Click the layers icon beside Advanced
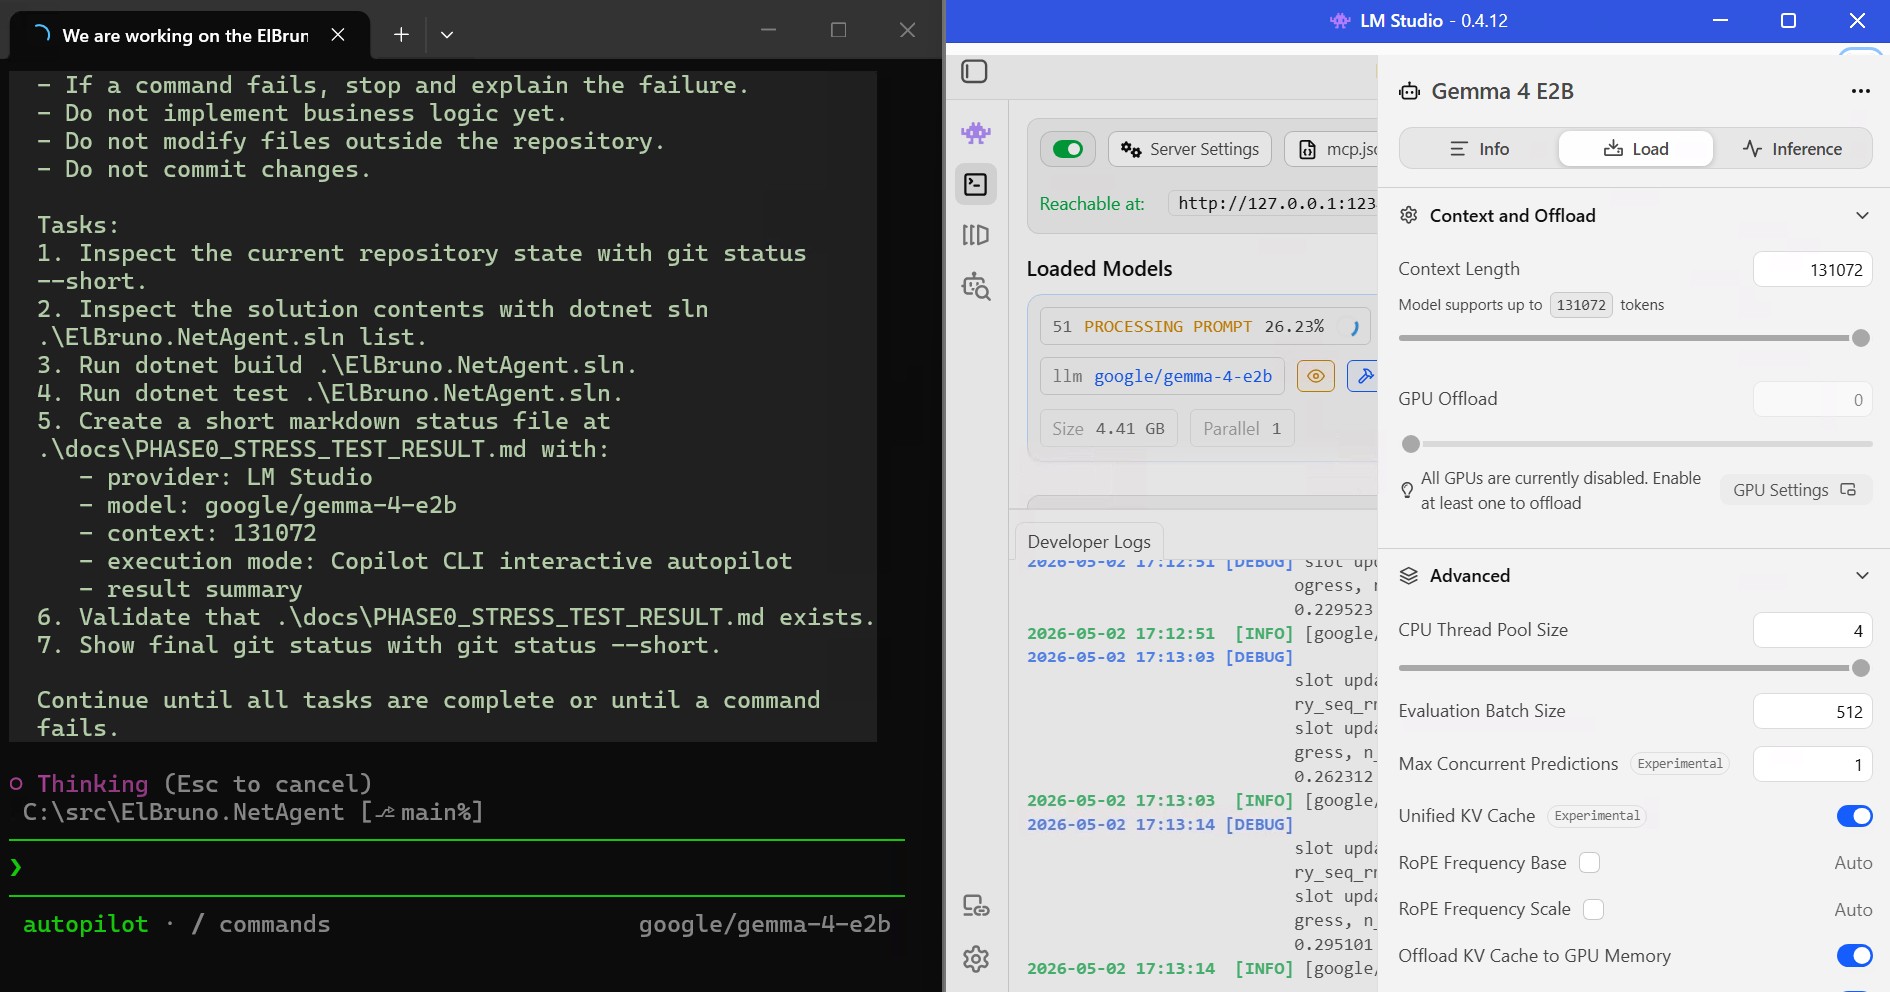The height and width of the screenshot is (992, 1890). click(x=1409, y=576)
